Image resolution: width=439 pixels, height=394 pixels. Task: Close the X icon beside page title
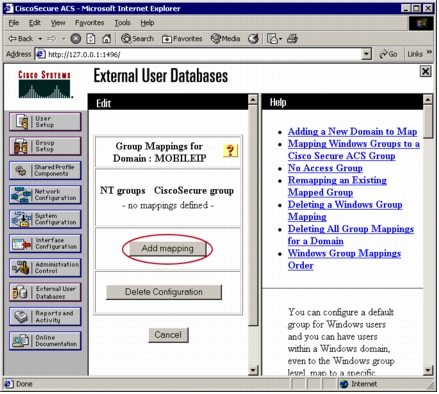pos(425,71)
